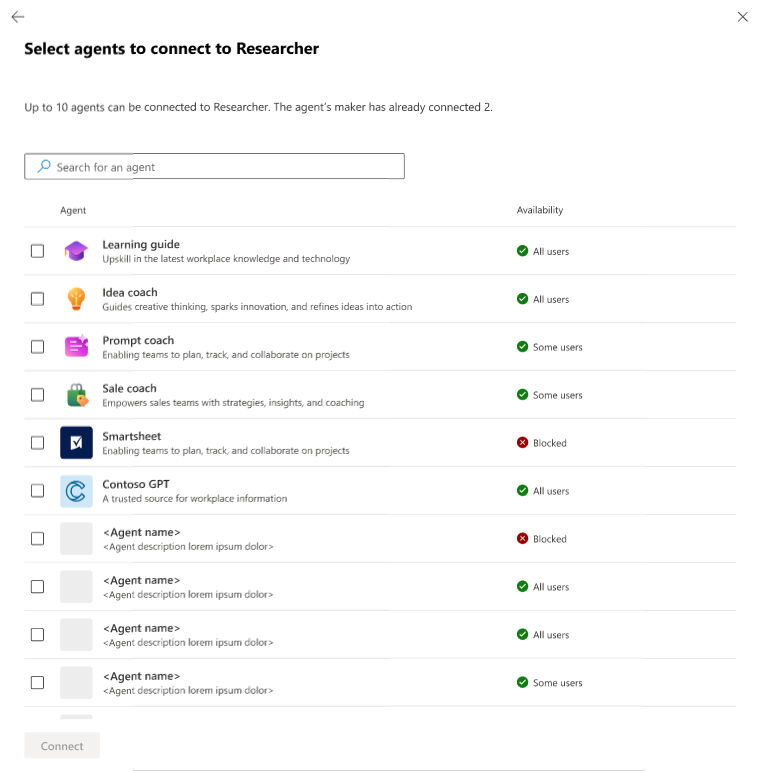Click the Connect button
759x771 pixels.
(62, 745)
